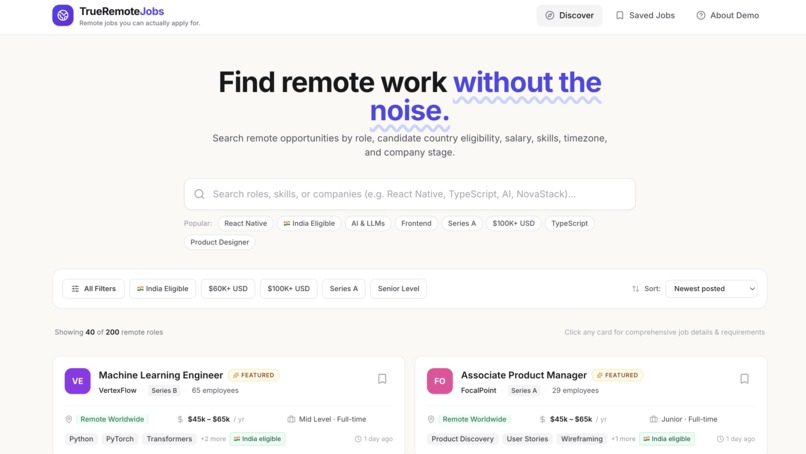Toggle the Senior Level quick filter

tap(398, 288)
